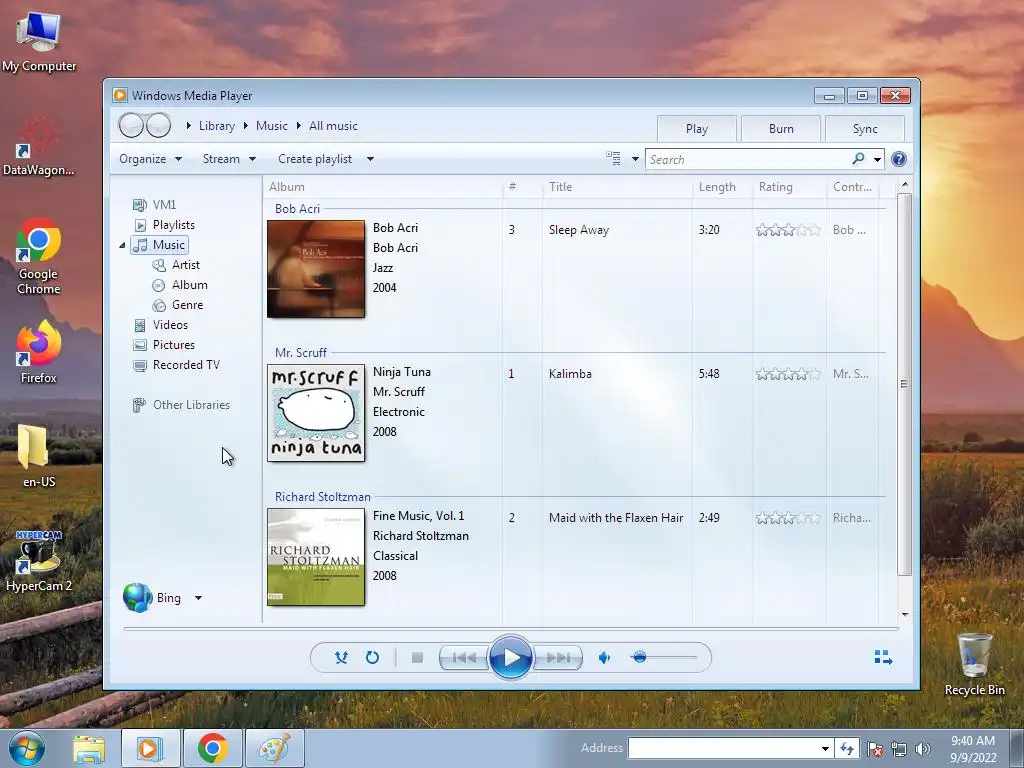Image resolution: width=1024 pixels, height=768 pixels.
Task: Click the volume slider handle
Action: click(640, 657)
